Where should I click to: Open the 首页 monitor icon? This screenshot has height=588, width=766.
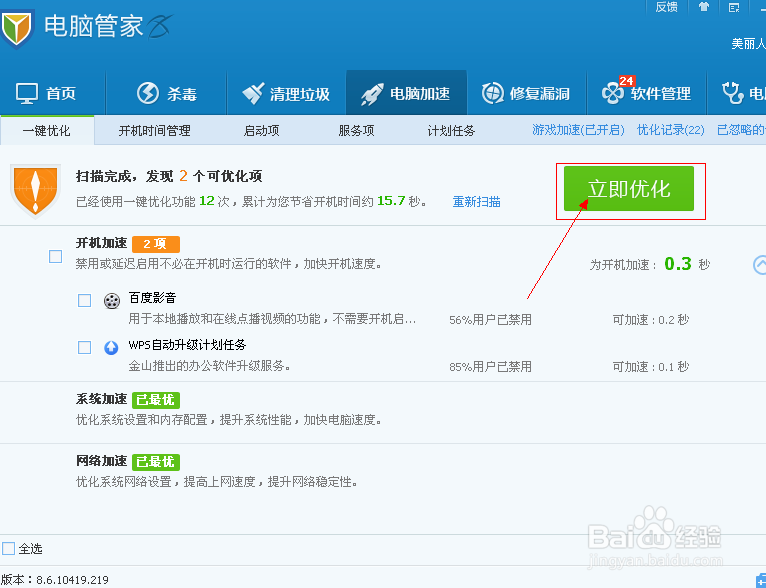(x=26, y=93)
